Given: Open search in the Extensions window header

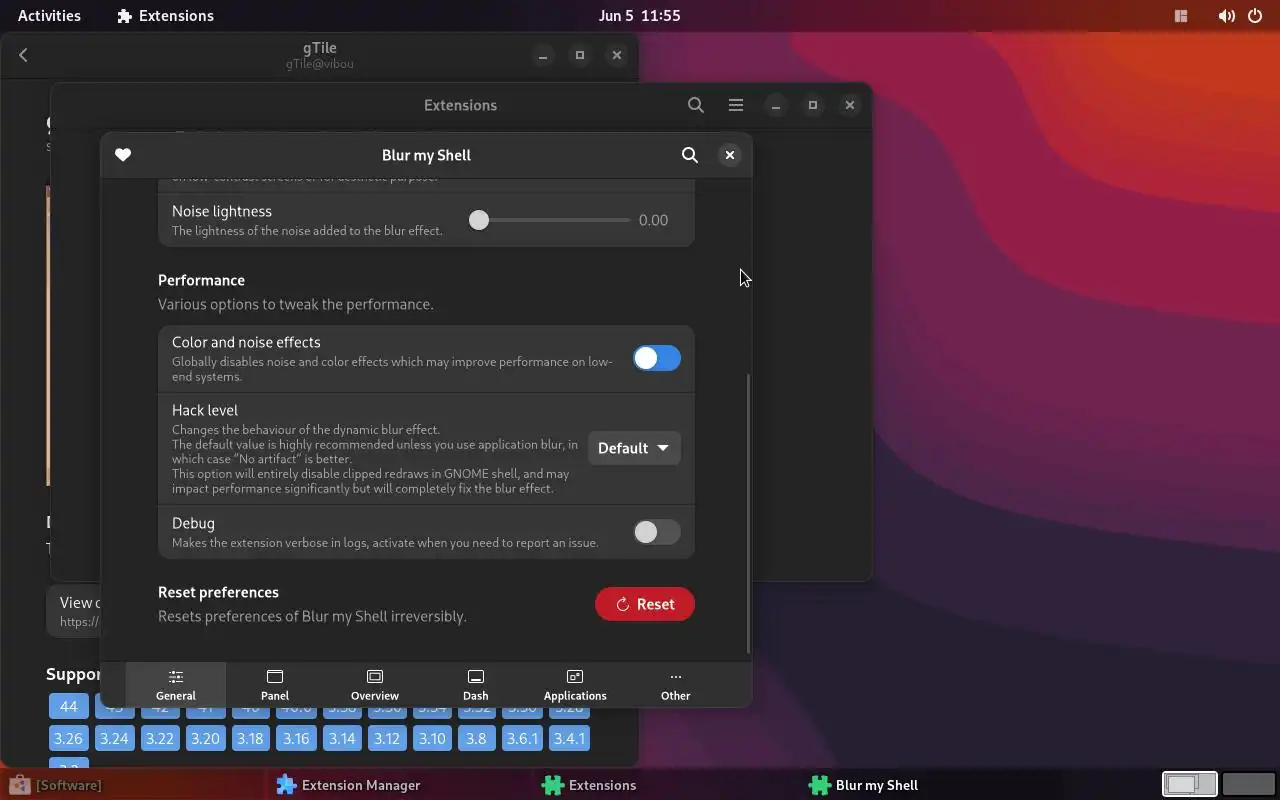Looking at the screenshot, I should tap(696, 105).
